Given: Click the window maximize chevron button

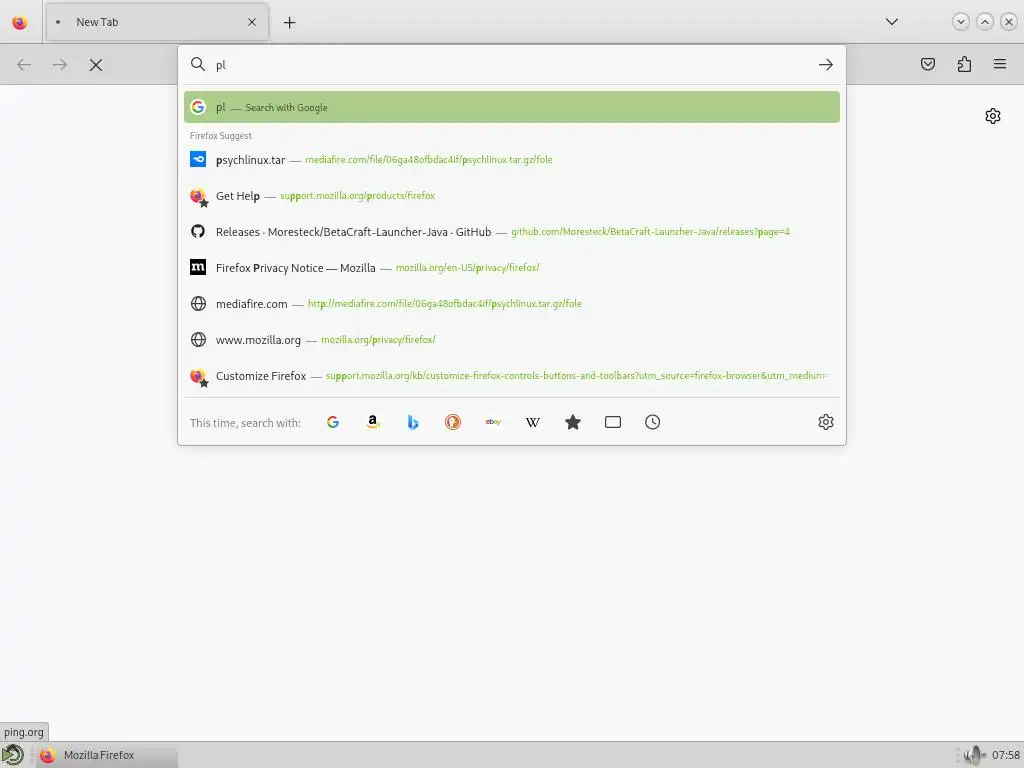Looking at the screenshot, I should (x=985, y=22).
